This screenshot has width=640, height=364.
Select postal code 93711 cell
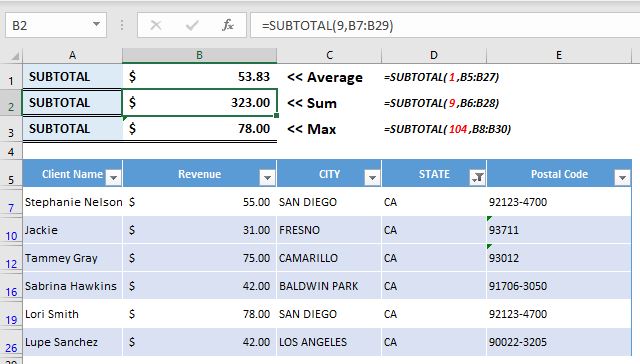[x=559, y=230]
